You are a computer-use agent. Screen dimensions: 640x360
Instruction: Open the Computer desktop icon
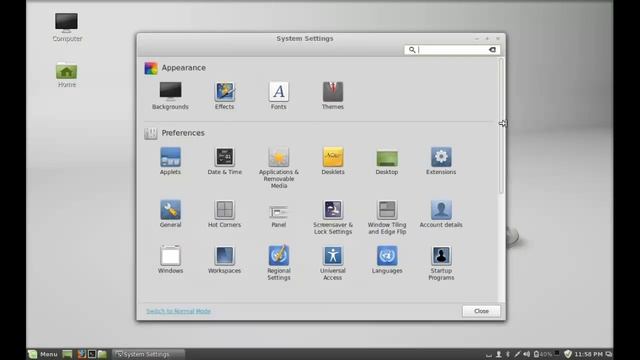tap(67, 27)
